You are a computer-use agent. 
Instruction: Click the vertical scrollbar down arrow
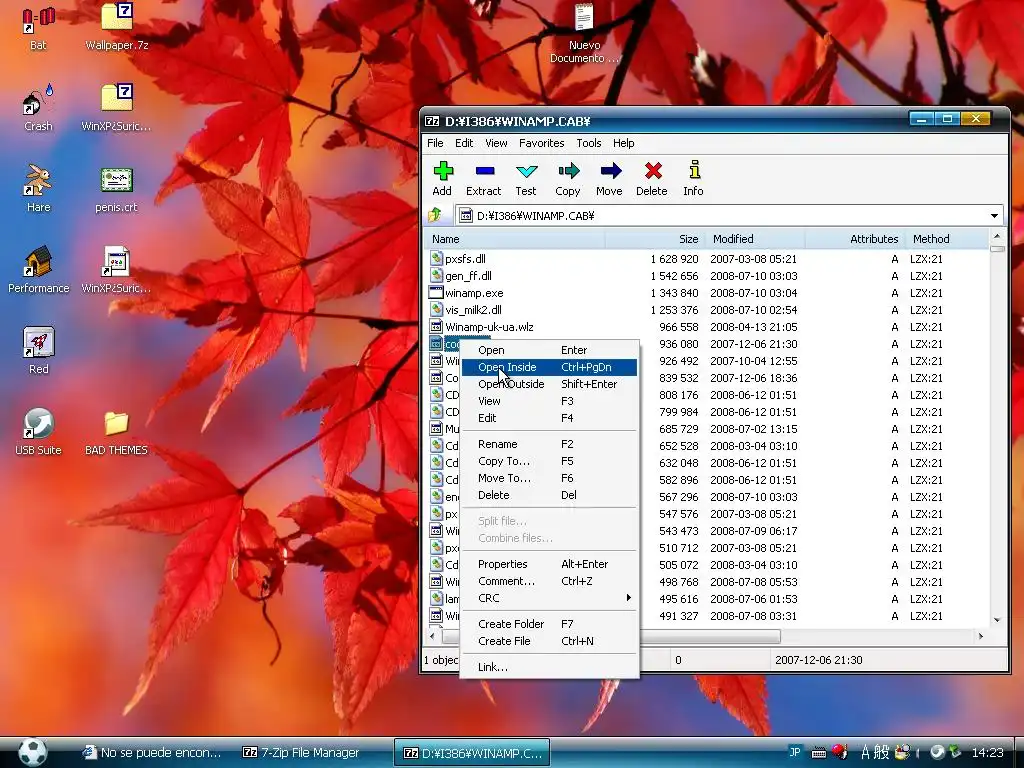pyautogui.click(x=997, y=620)
